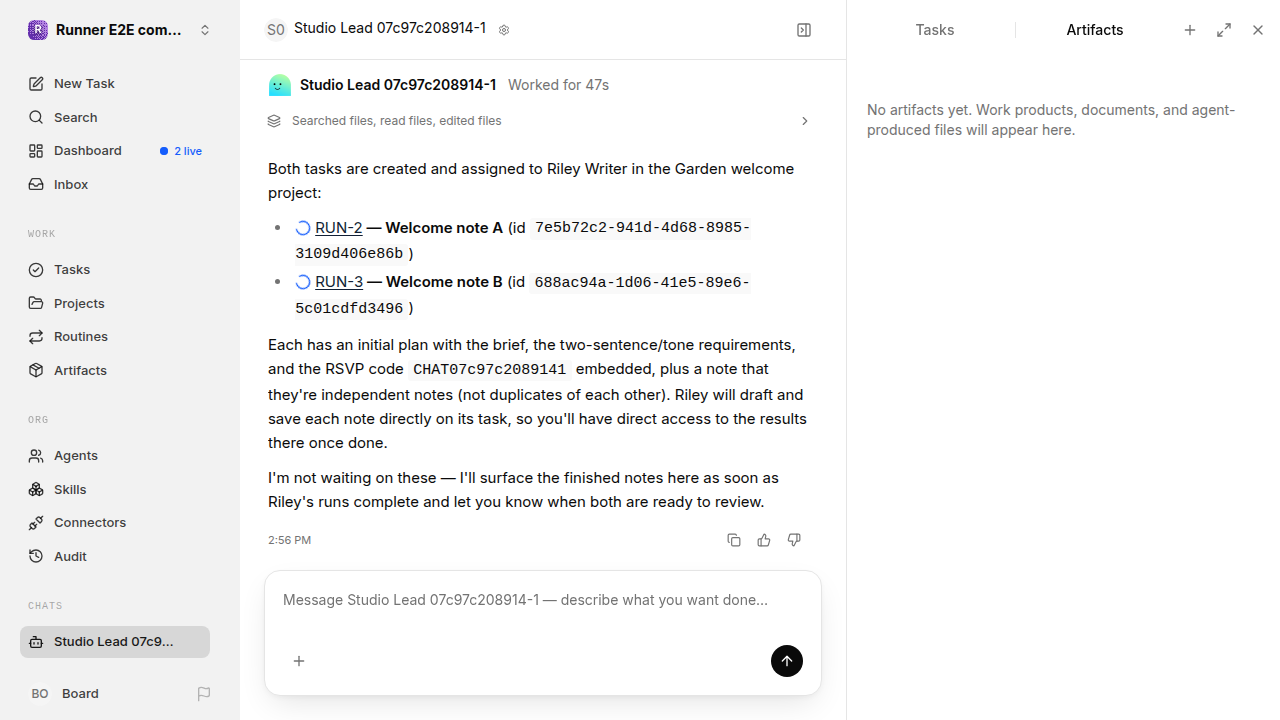The width and height of the screenshot is (1280, 720).
Task: Click the Search magnifier icon
Action: 36,118
